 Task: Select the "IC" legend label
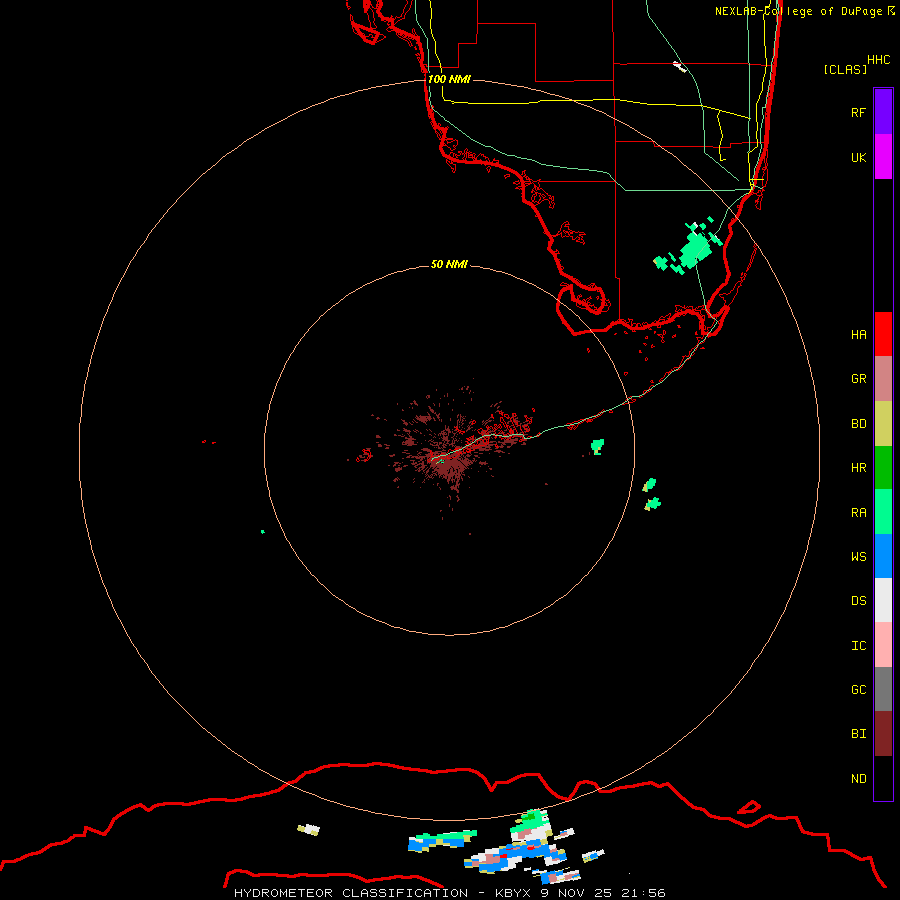[x=858, y=646]
